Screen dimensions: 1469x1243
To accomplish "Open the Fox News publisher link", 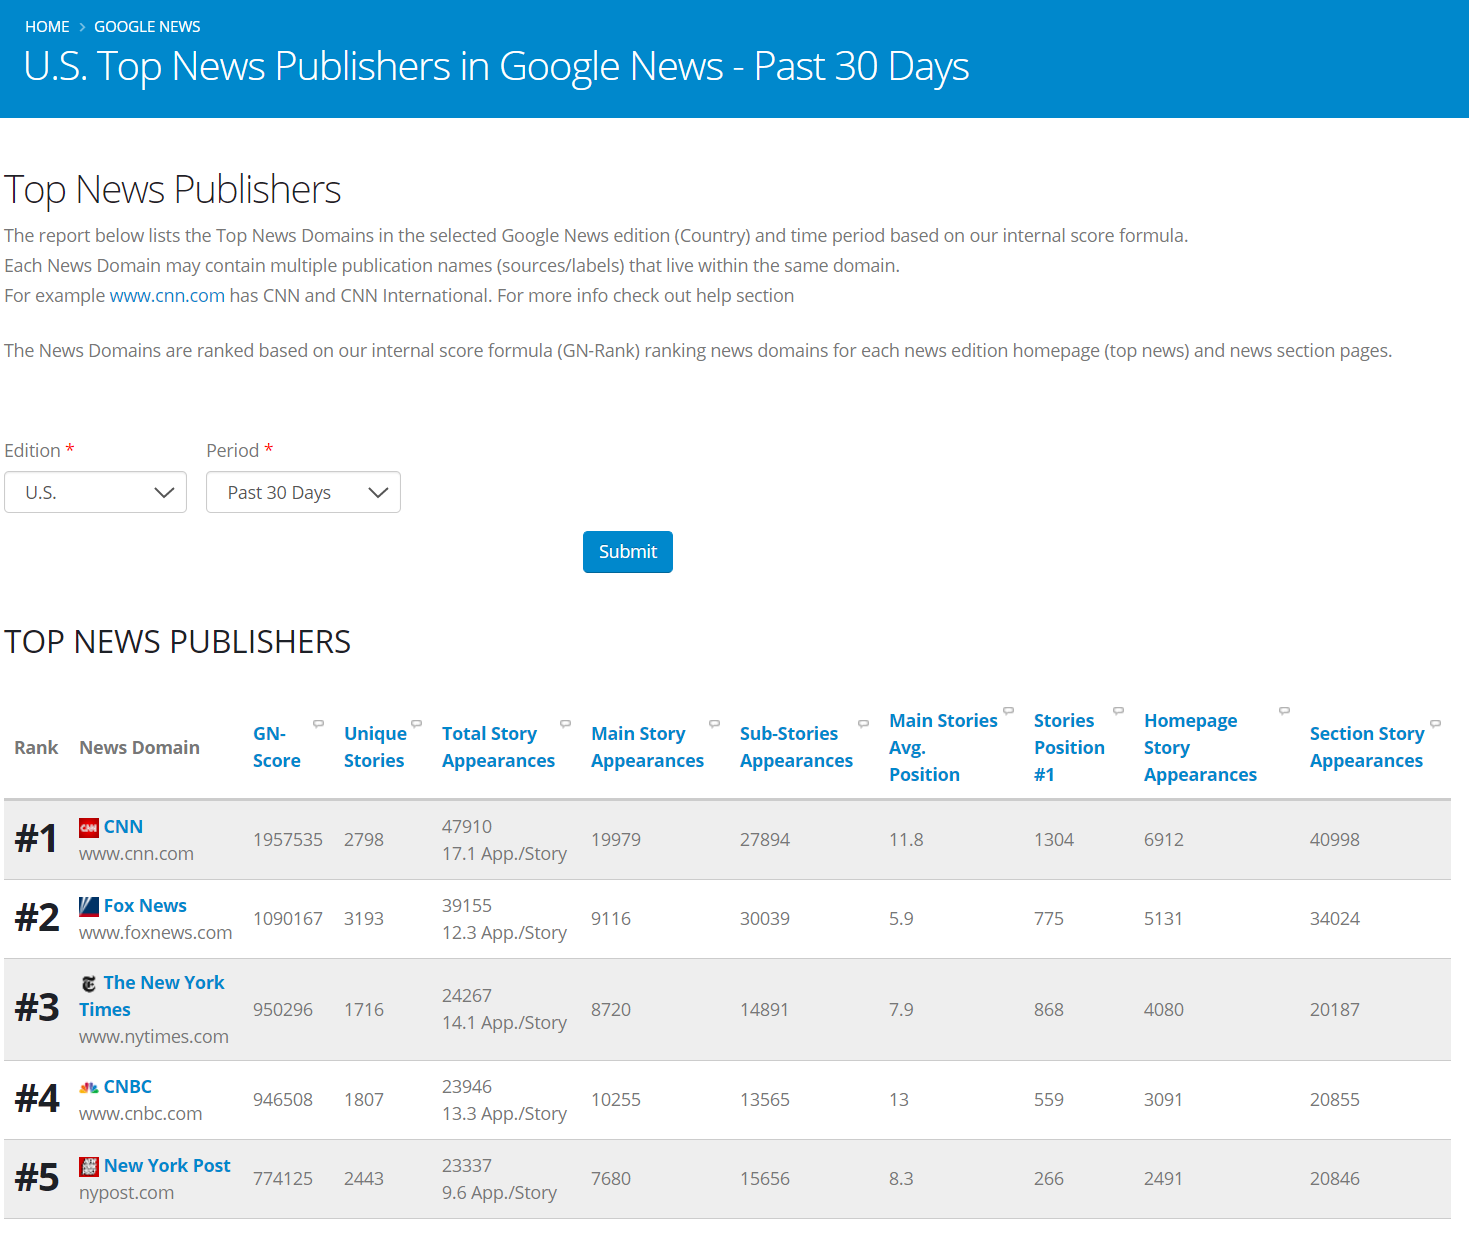I will coord(145,906).
